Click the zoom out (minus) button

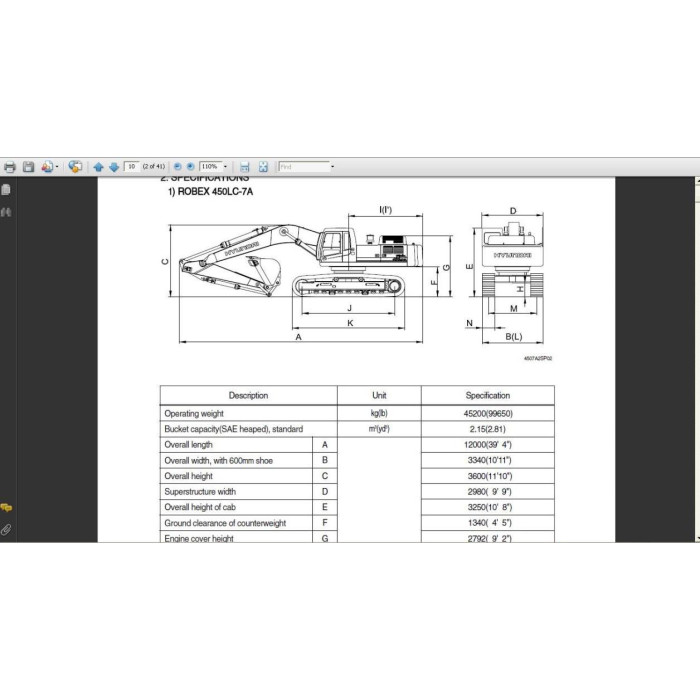point(178,167)
